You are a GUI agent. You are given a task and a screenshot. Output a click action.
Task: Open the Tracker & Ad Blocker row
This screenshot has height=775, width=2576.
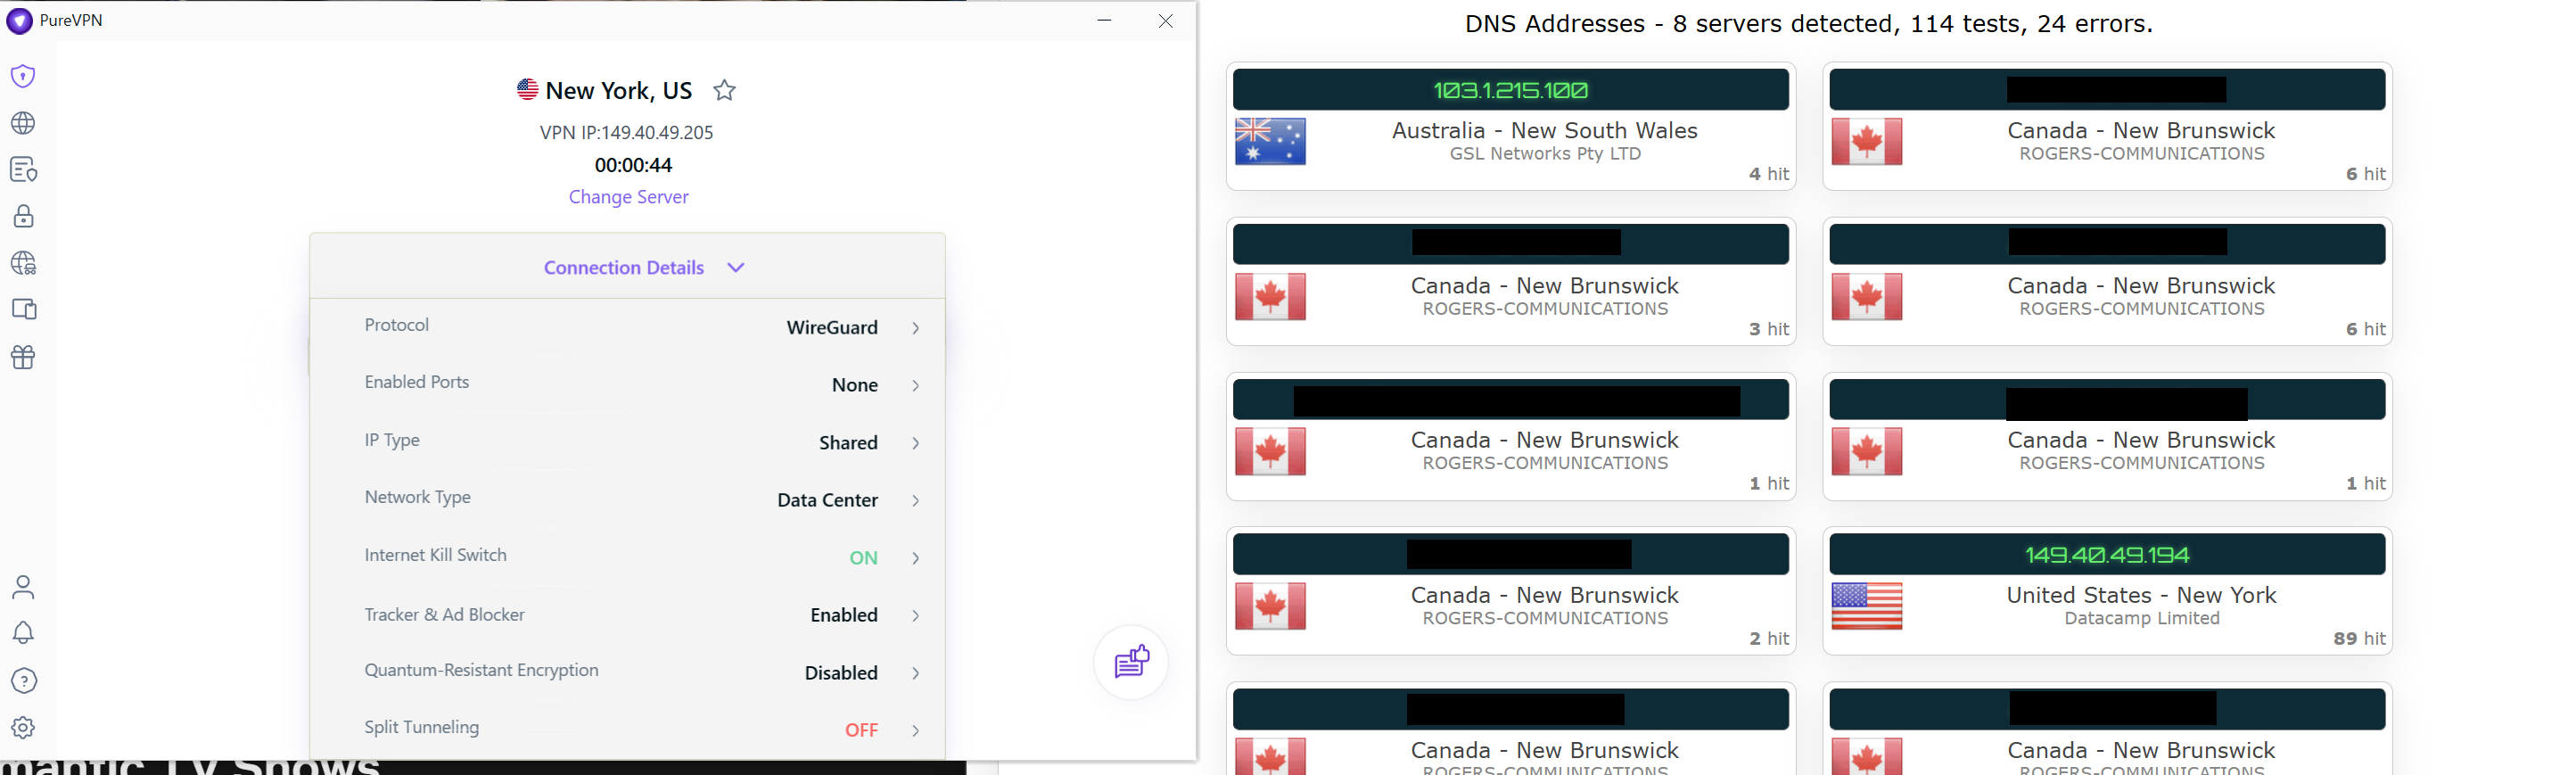click(640, 615)
